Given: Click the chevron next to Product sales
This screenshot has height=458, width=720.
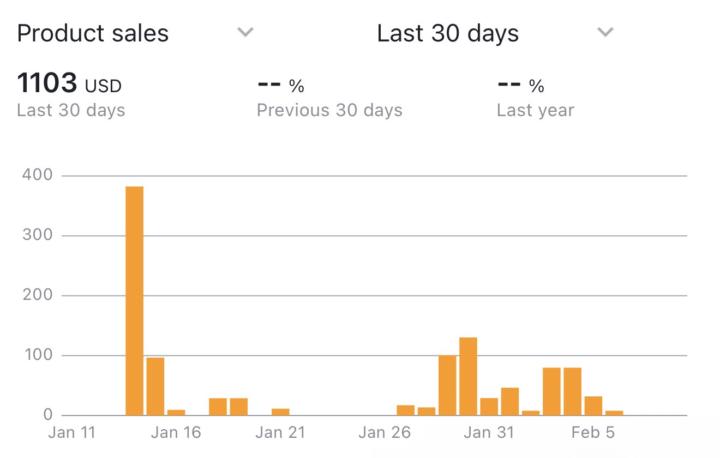Looking at the screenshot, I should 245,33.
